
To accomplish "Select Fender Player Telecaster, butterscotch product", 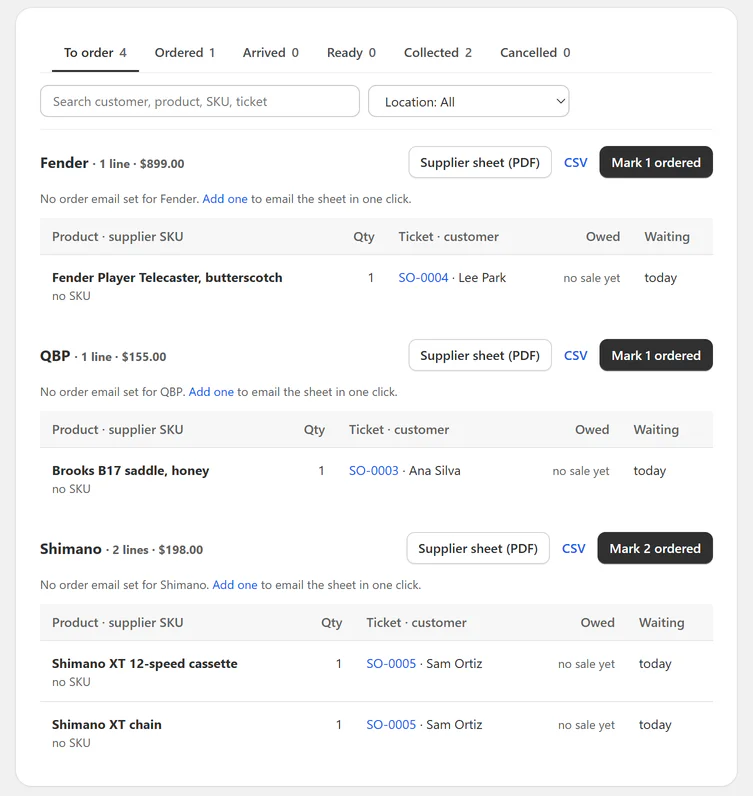I will pyautogui.click(x=167, y=278).
